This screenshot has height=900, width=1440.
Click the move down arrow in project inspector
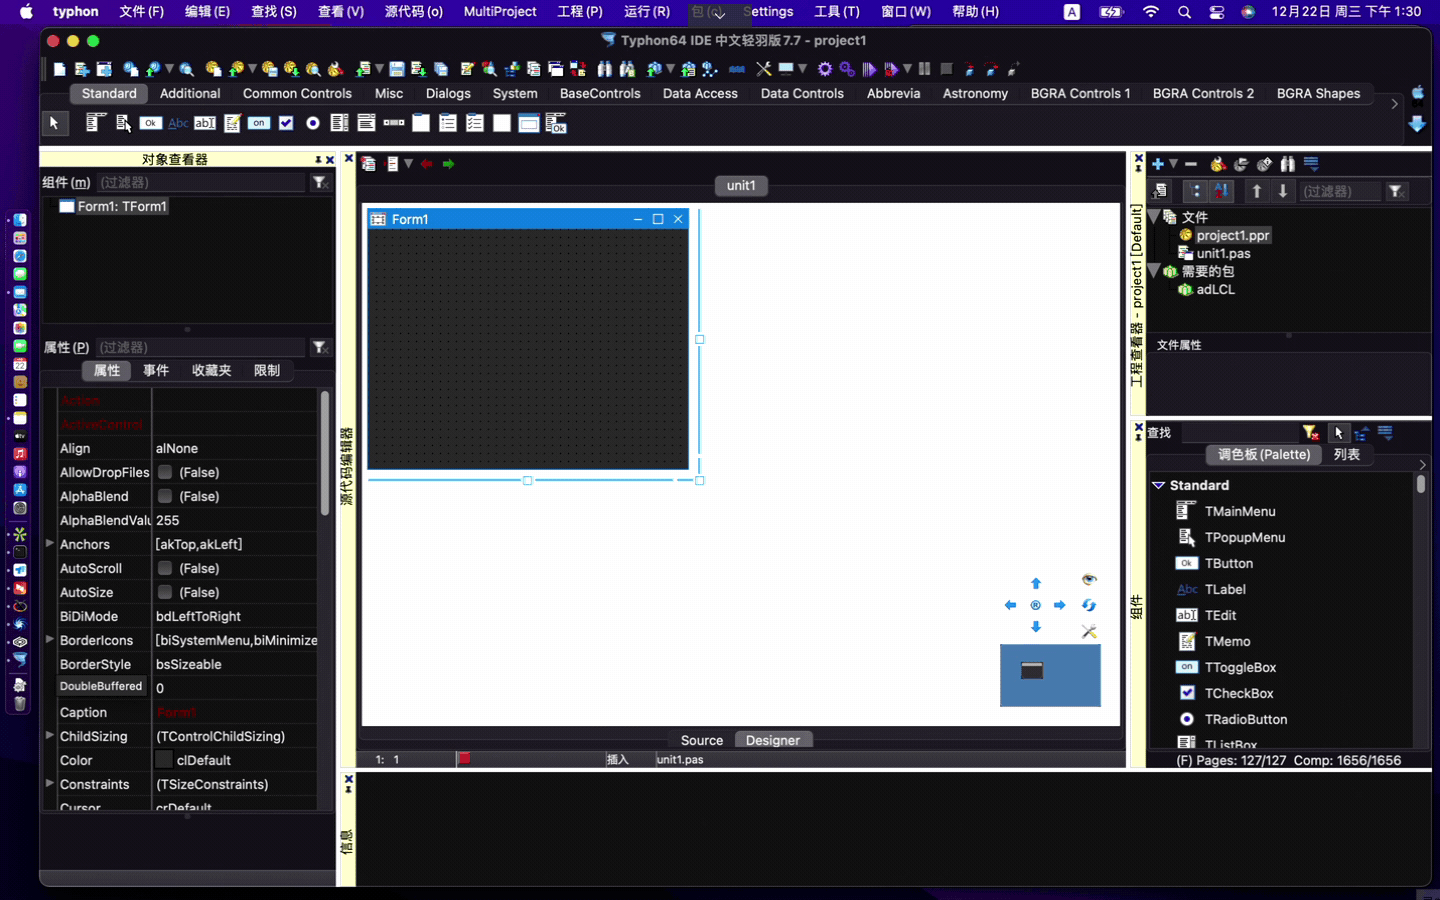coord(1283,191)
